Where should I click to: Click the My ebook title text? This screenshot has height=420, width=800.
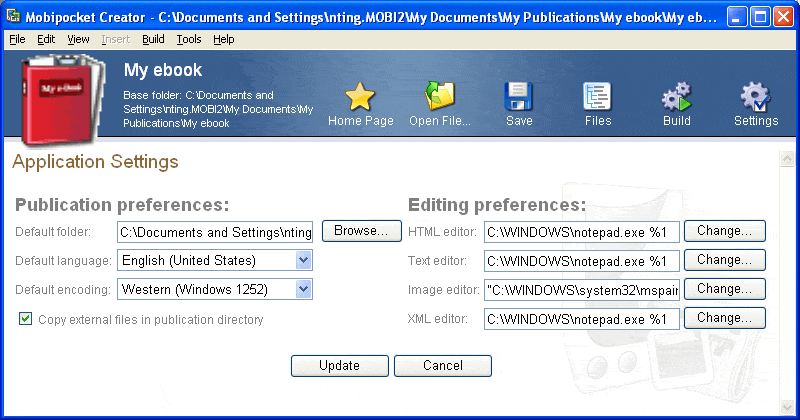coord(163,70)
